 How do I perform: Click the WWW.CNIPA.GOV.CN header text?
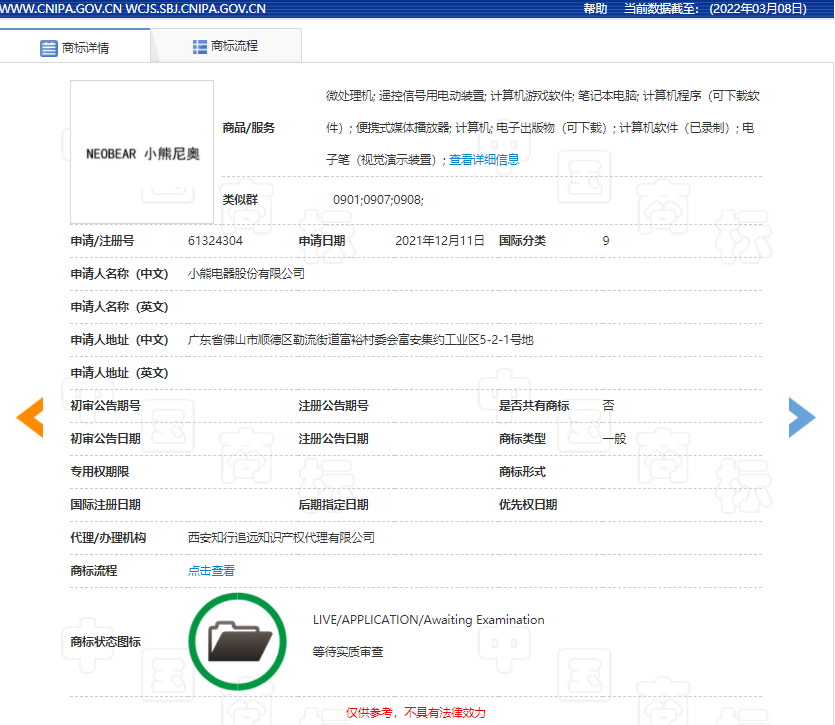(x=61, y=9)
